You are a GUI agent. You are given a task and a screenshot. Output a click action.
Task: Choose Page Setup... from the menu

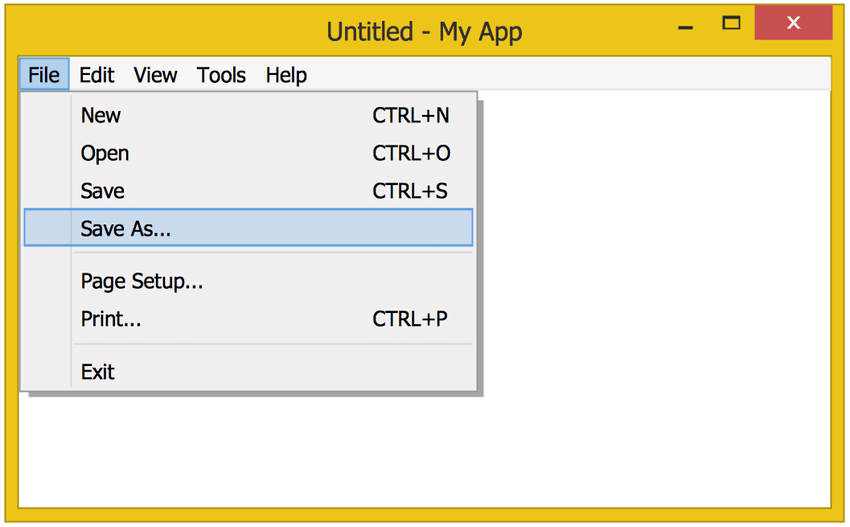click(248, 281)
